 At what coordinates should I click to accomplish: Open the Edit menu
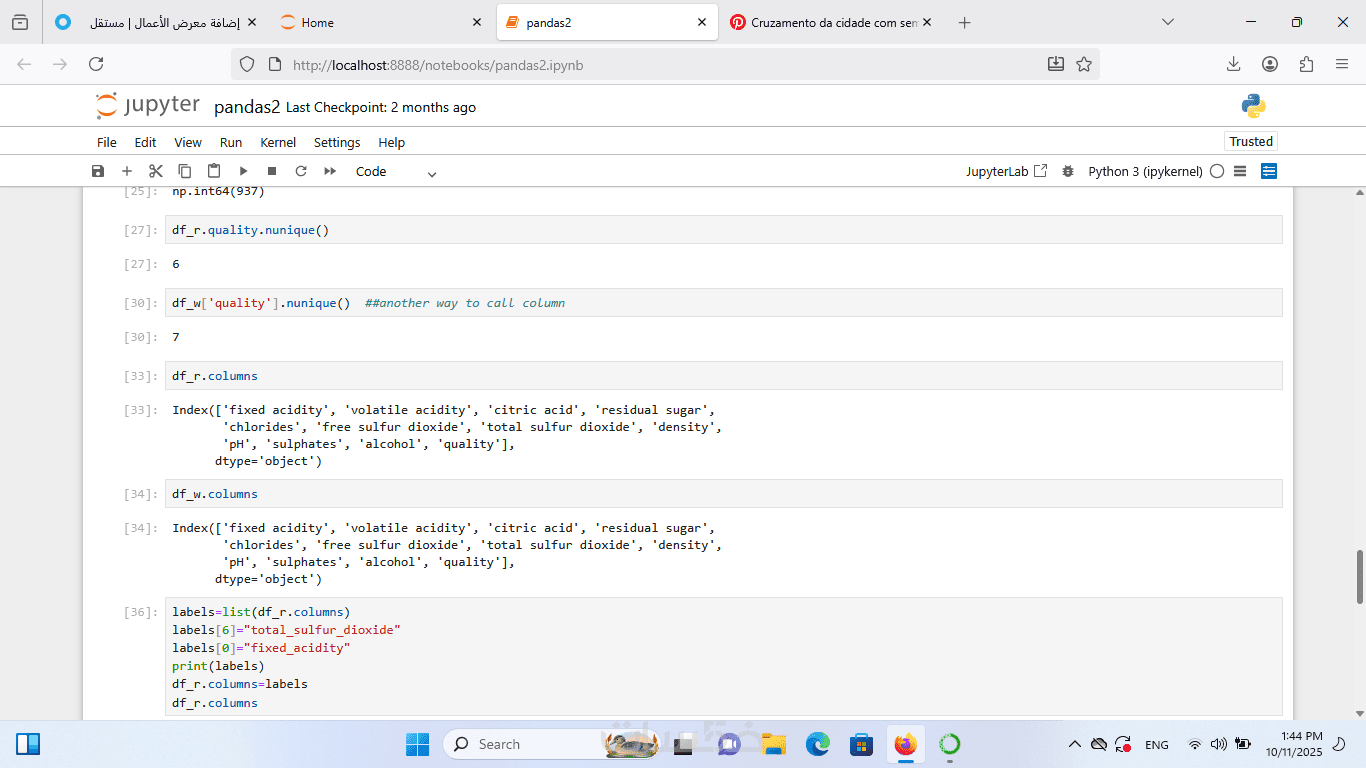click(x=146, y=142)
